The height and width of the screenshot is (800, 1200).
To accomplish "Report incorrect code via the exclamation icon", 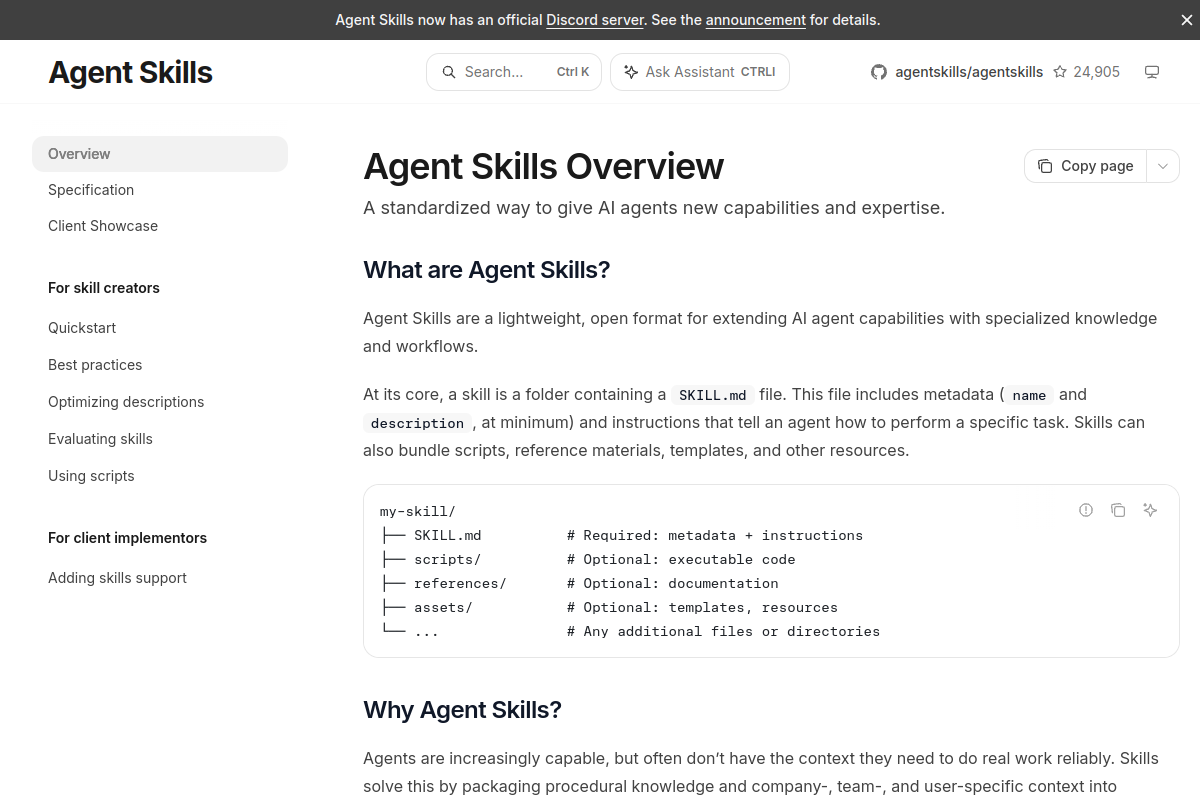I will [1086, 510].
